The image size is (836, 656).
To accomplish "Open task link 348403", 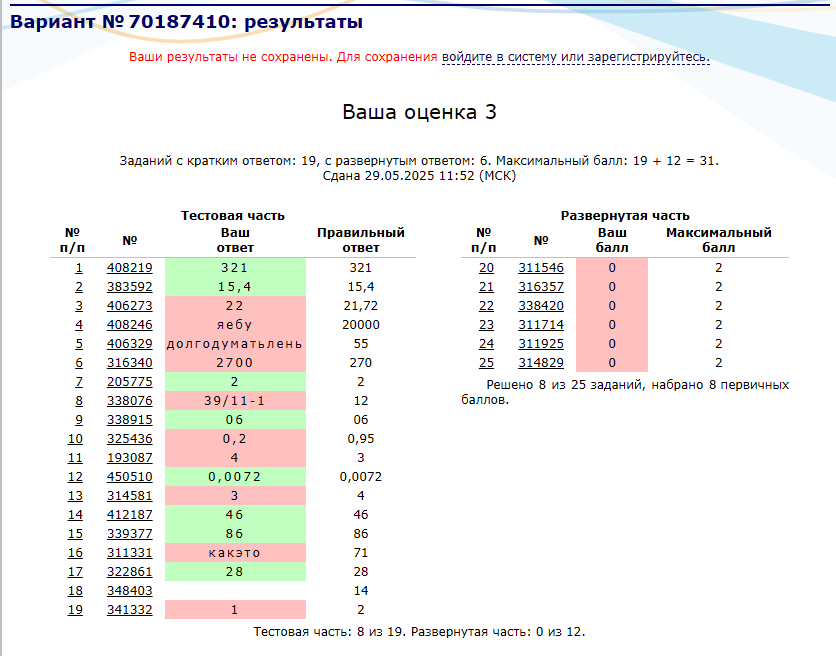I will 130,590.
